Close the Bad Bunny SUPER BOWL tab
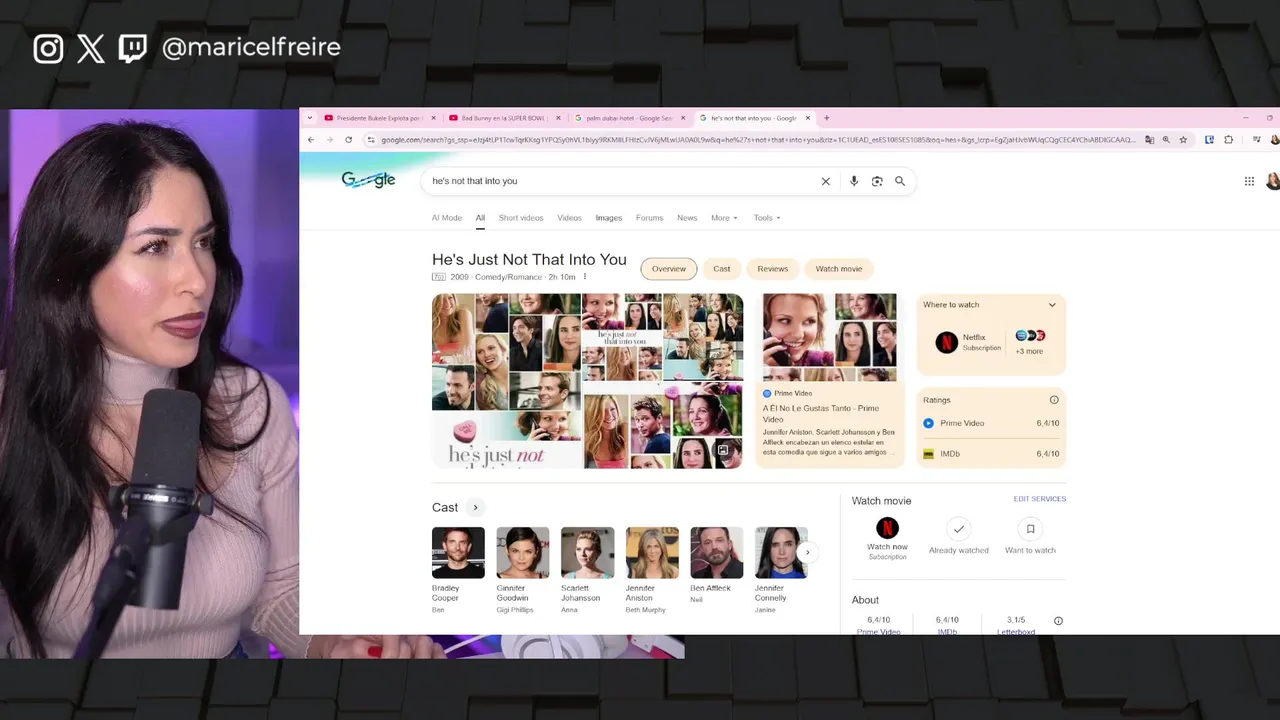This screenshot has width=1280, height=720. [x=558, y=118]
